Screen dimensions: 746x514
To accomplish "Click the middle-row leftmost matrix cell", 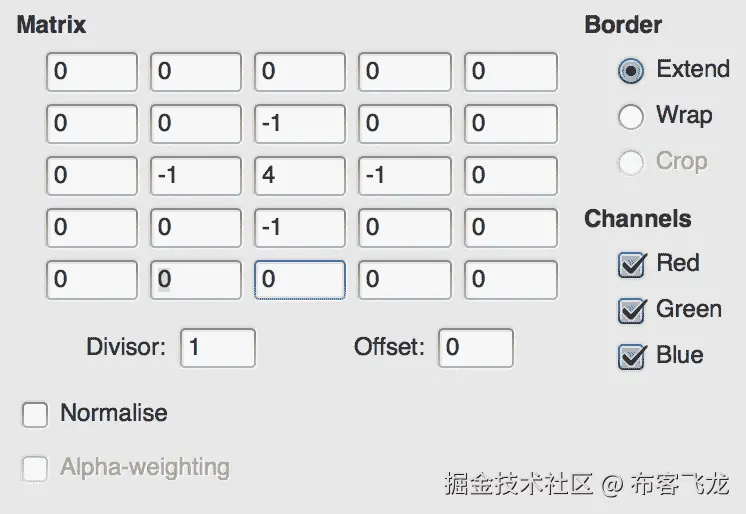I will point(92,176).
